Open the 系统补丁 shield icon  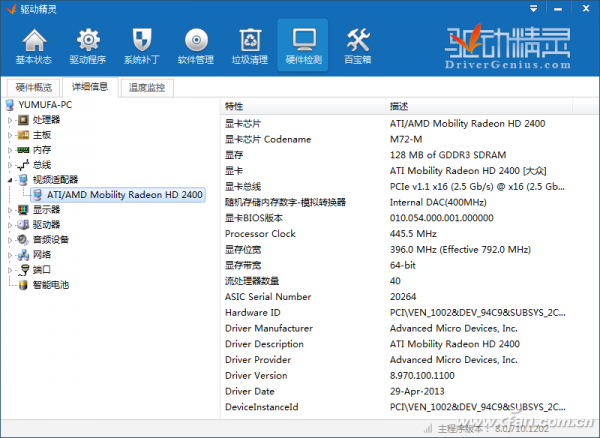point(142,40)
